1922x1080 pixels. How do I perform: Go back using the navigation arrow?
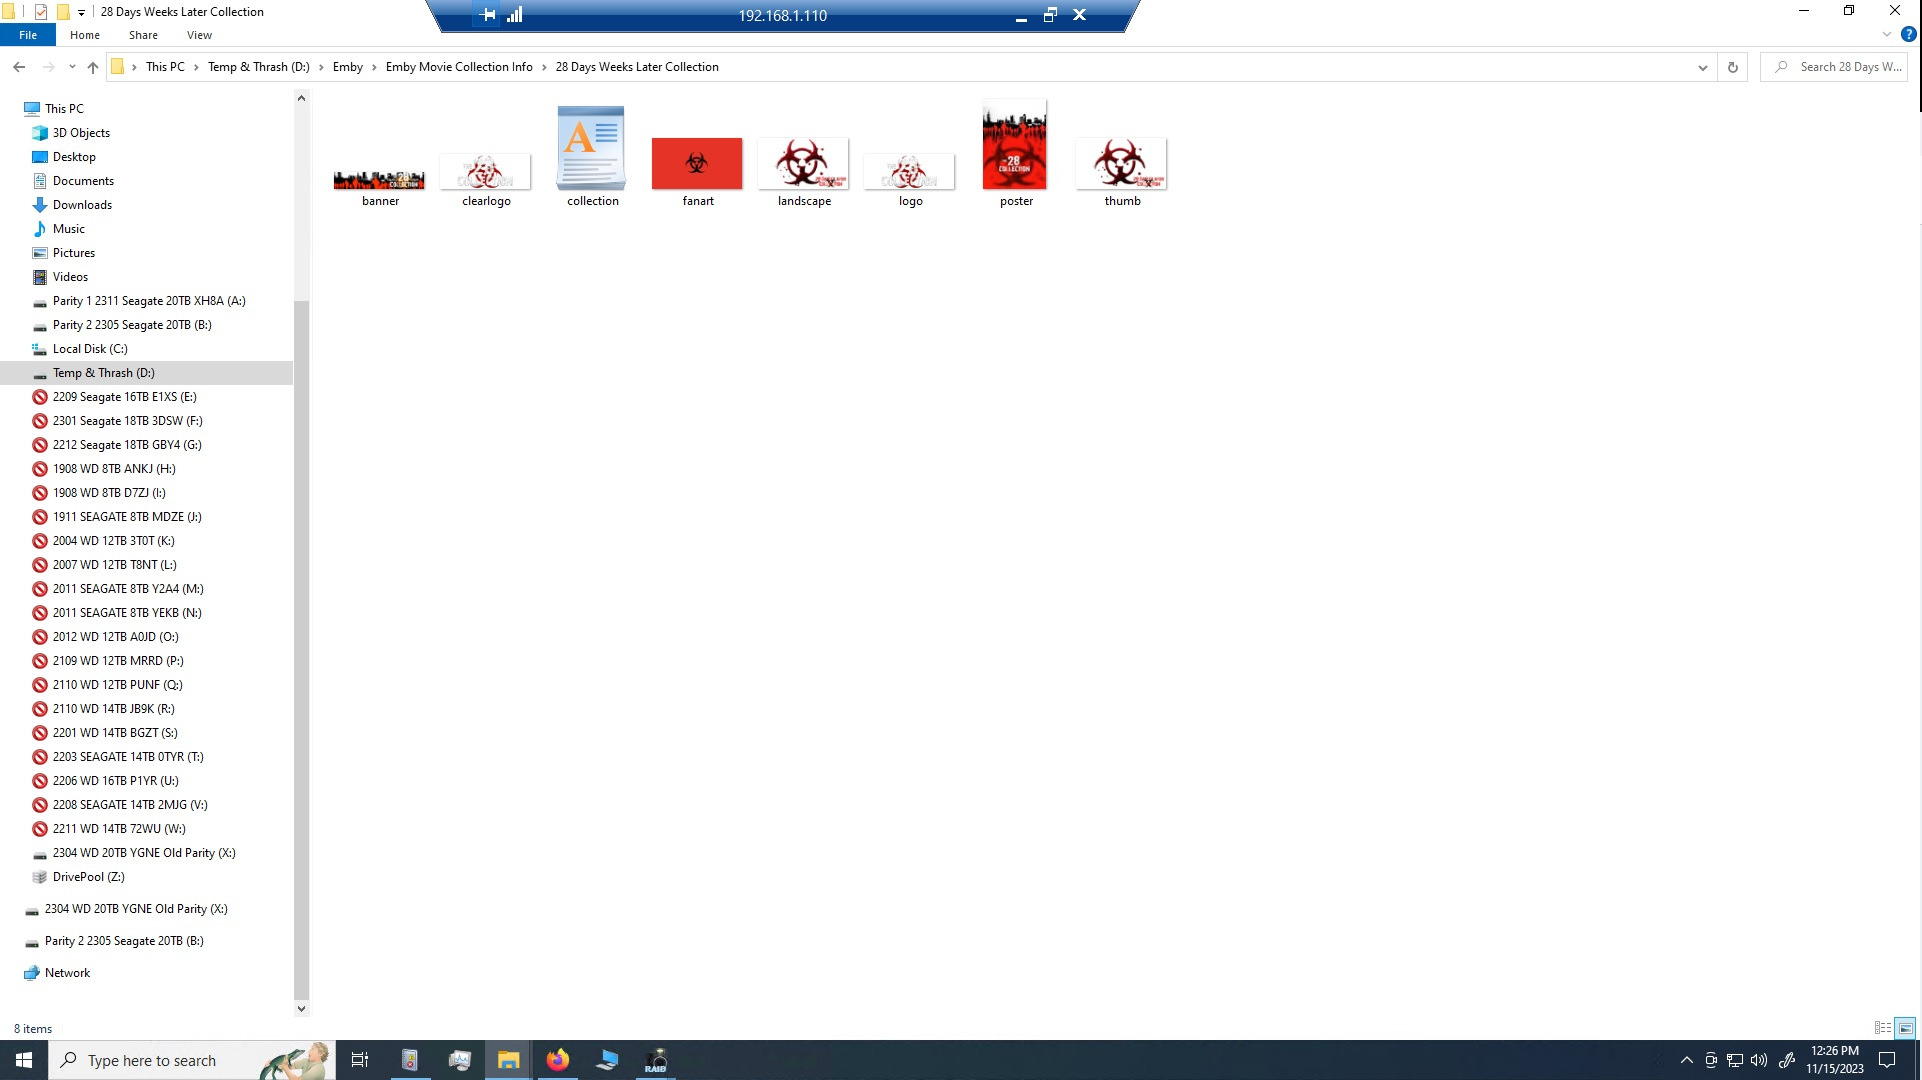coord(19,67)
